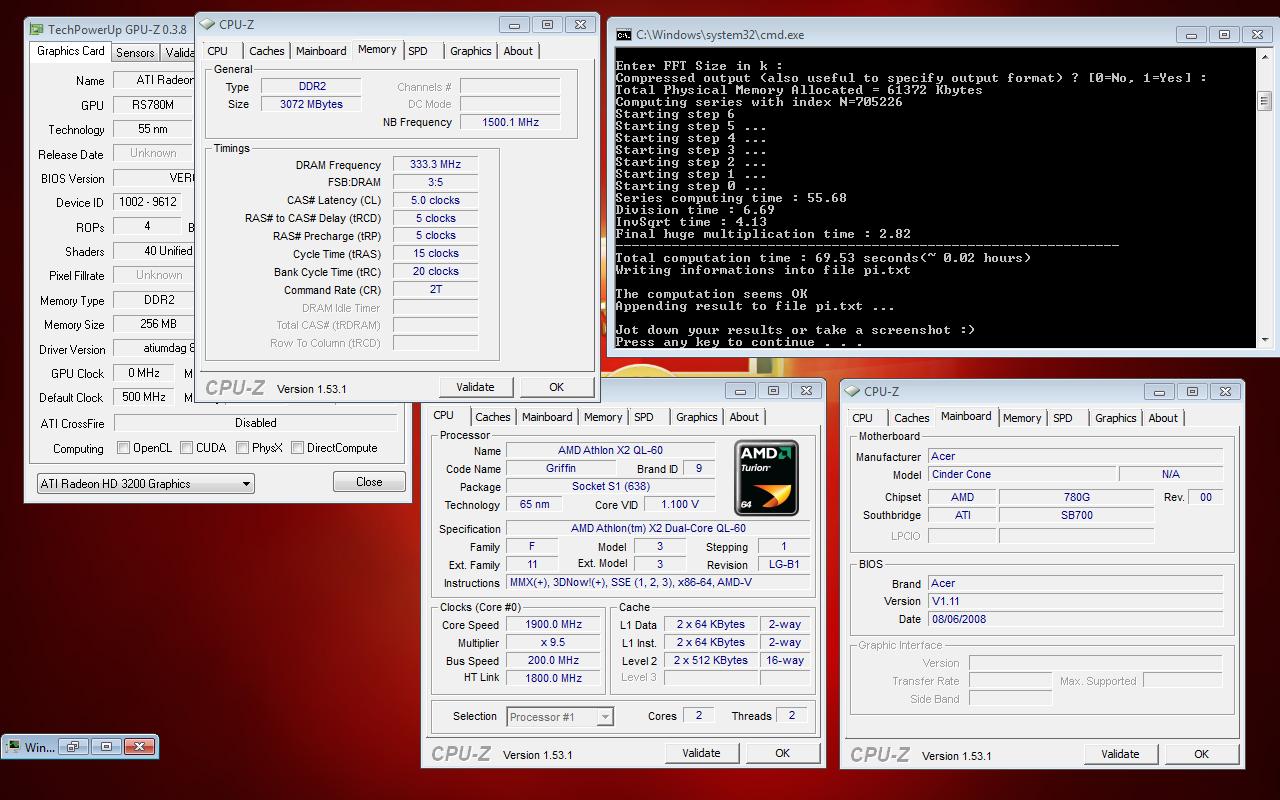This screenshot has height=800, width=1280.
Task: Click the Southbridge SB700 field
Action: pos(1075,515)
